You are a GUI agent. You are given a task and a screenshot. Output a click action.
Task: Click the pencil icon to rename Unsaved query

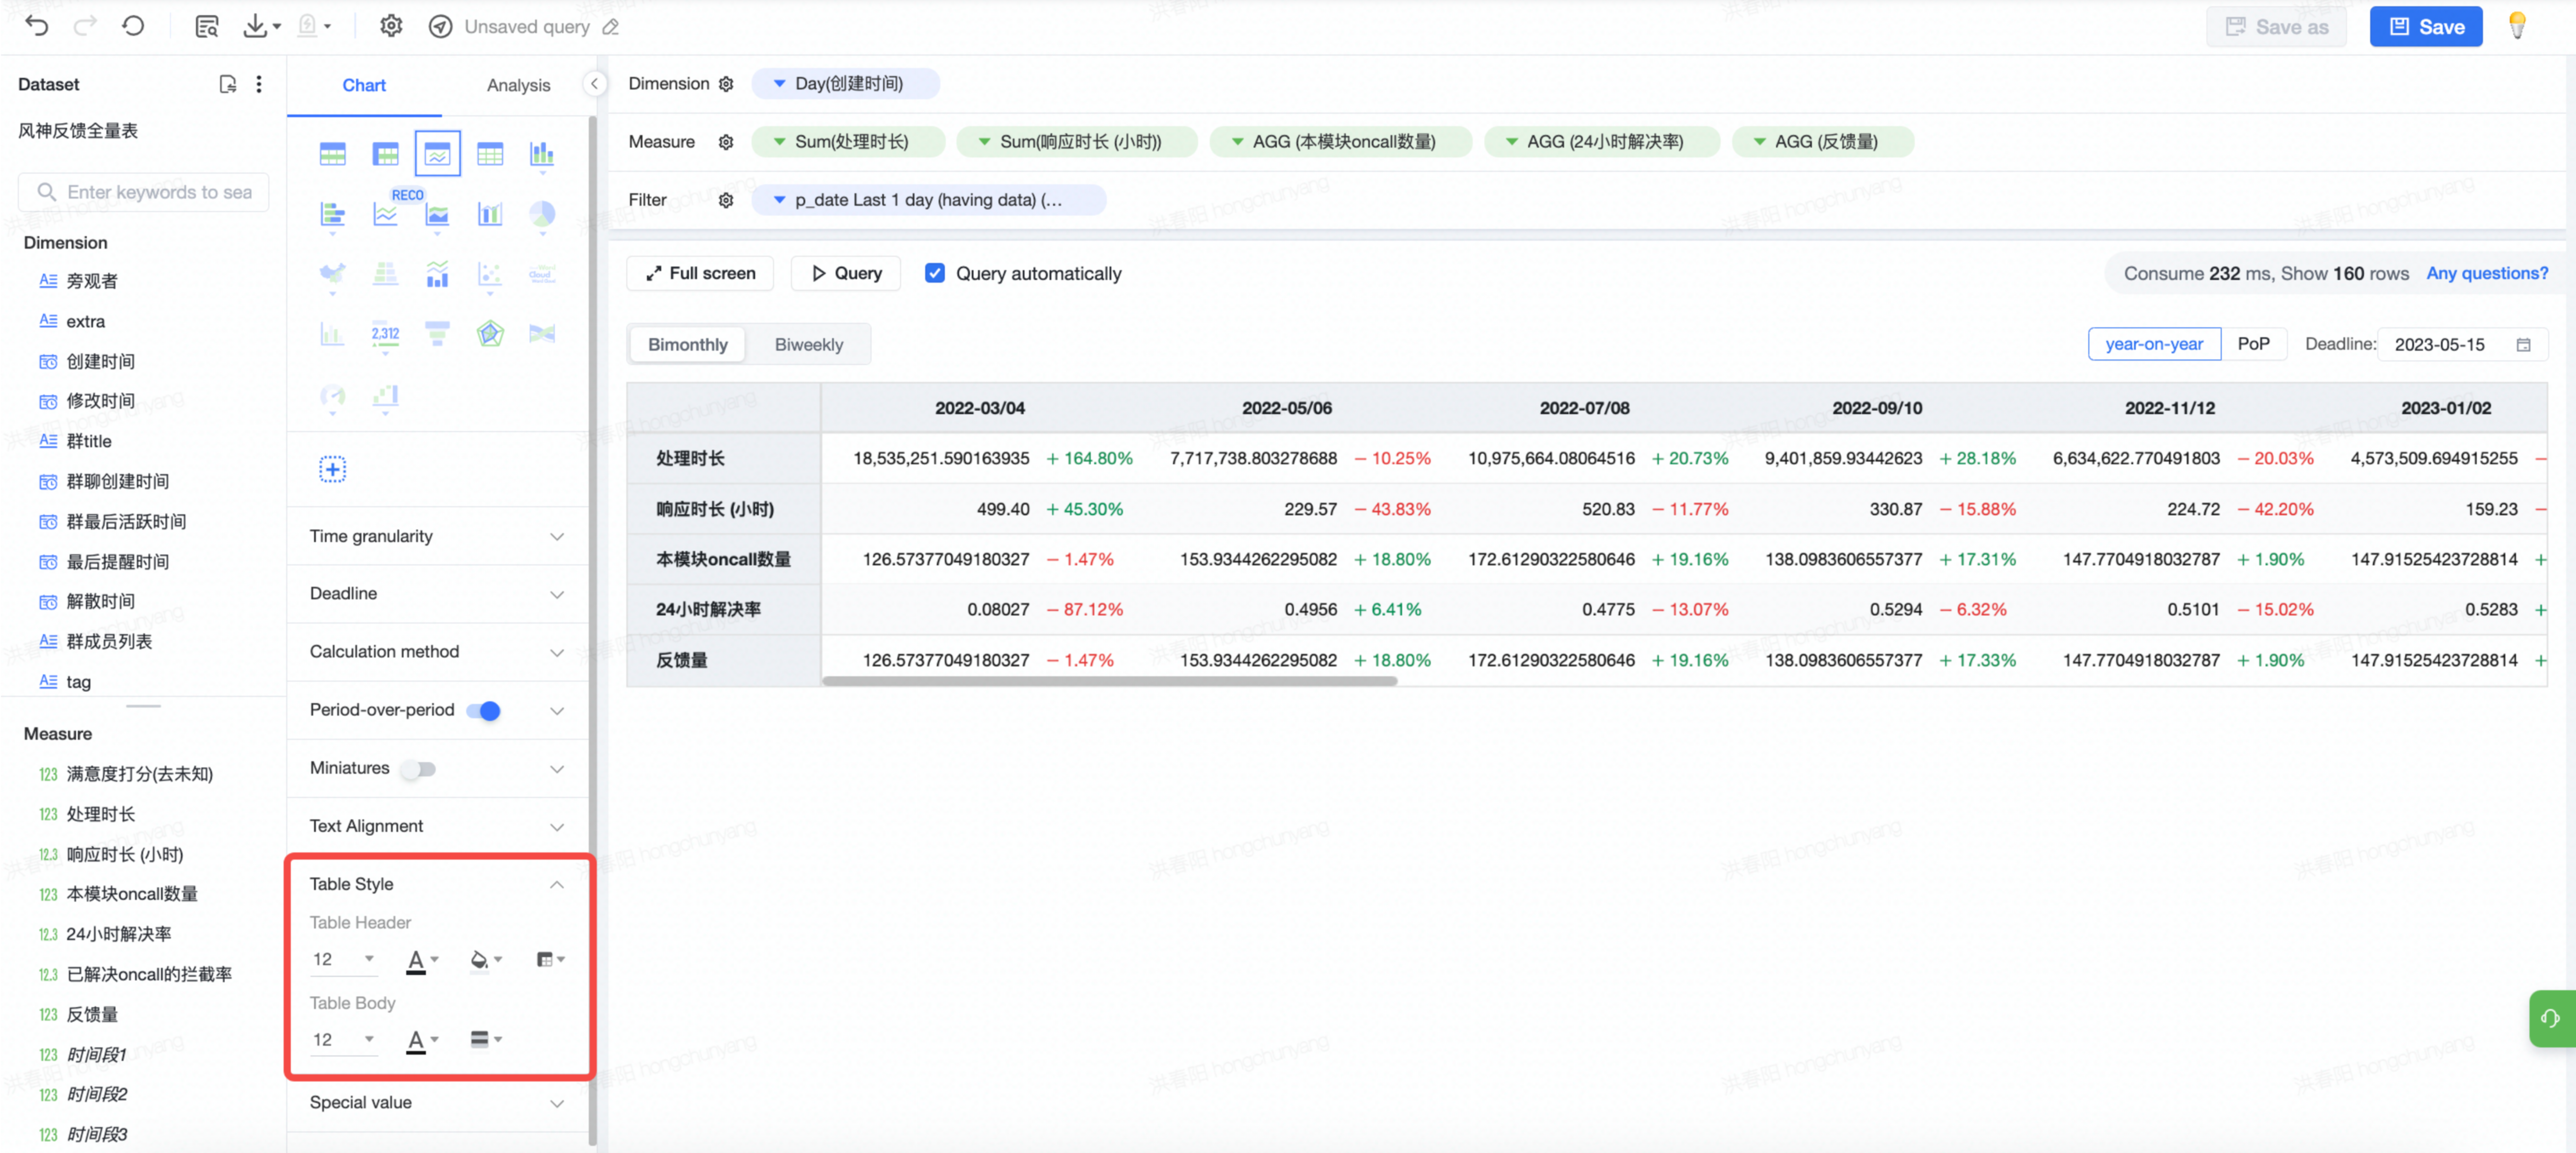[611, 27]
